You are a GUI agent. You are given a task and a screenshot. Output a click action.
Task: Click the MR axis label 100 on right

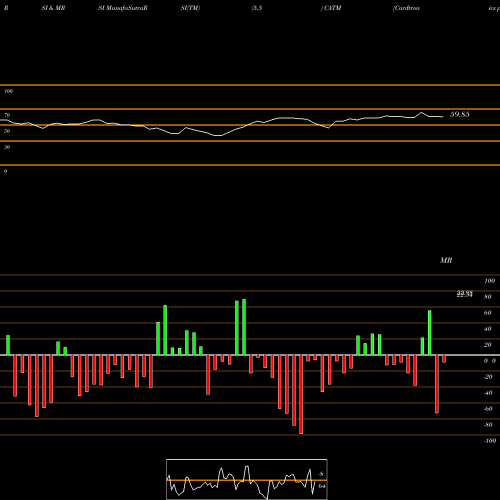click(x=489, y=281)
